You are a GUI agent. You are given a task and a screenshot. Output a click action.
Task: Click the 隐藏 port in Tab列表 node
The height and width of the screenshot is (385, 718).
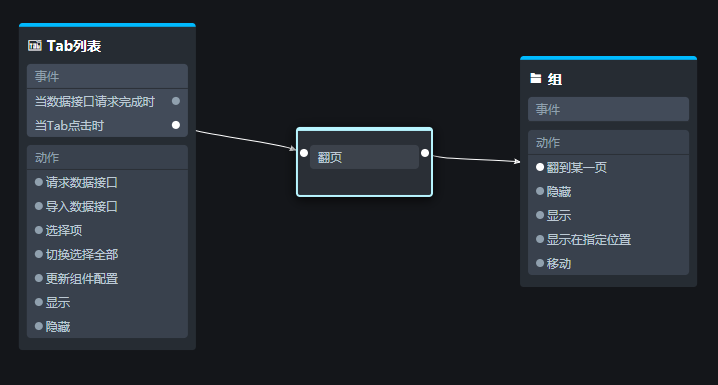pyautogui.click(x=39, y=326)
